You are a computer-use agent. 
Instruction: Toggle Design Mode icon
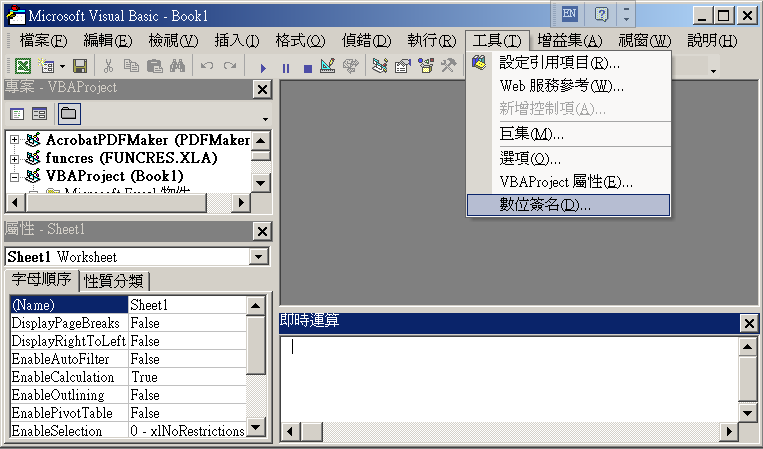[x=327, y=66]
